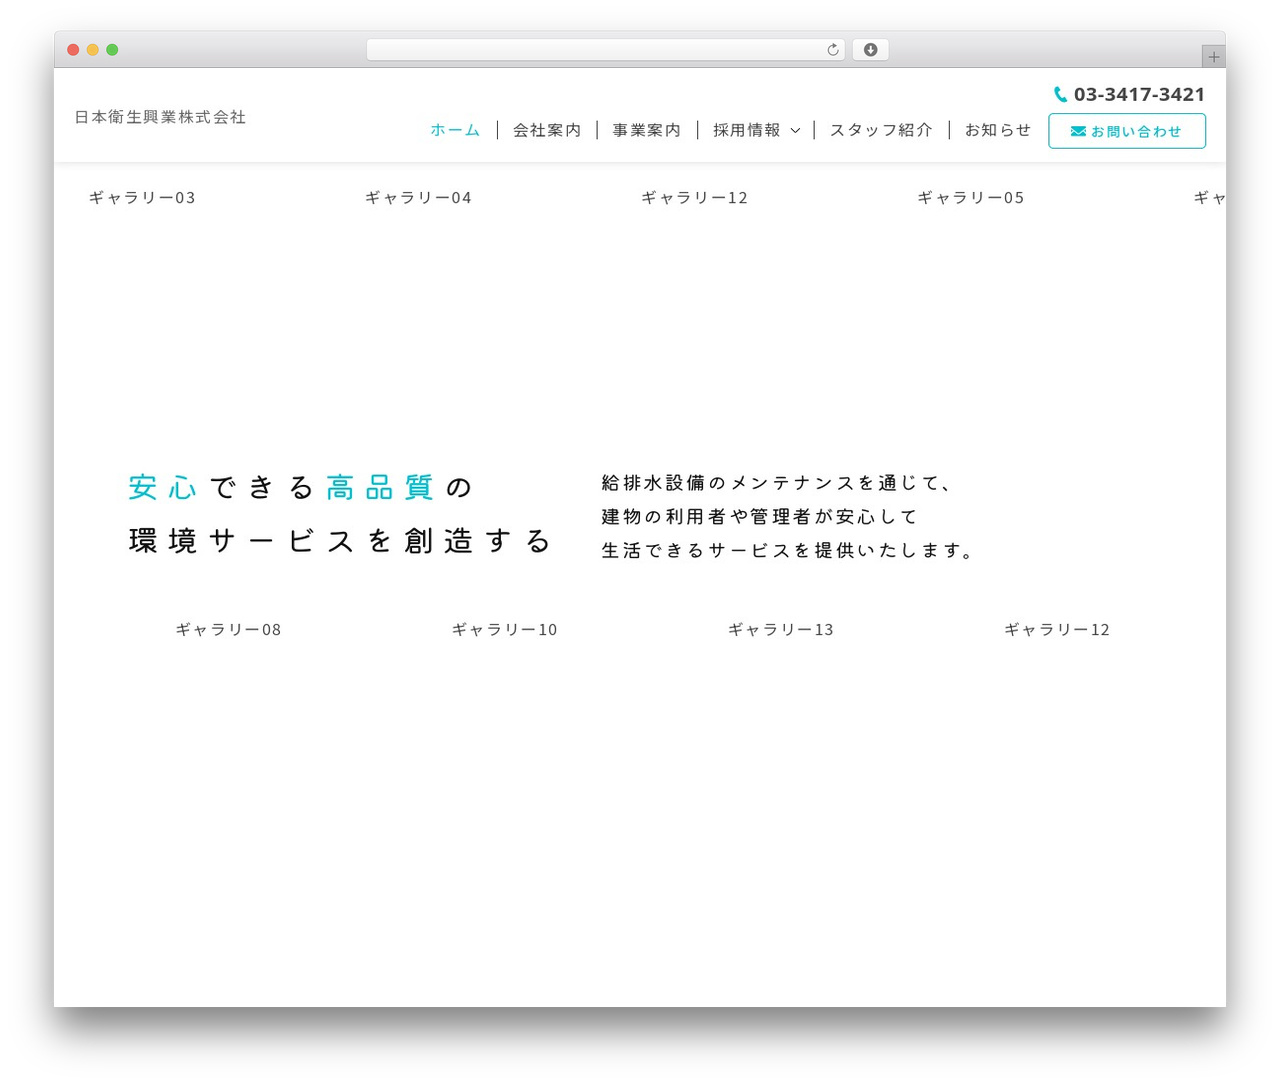Open the 会社案内 menu item
This screenshot has width=1280, height=1084.
coord(547,130)
